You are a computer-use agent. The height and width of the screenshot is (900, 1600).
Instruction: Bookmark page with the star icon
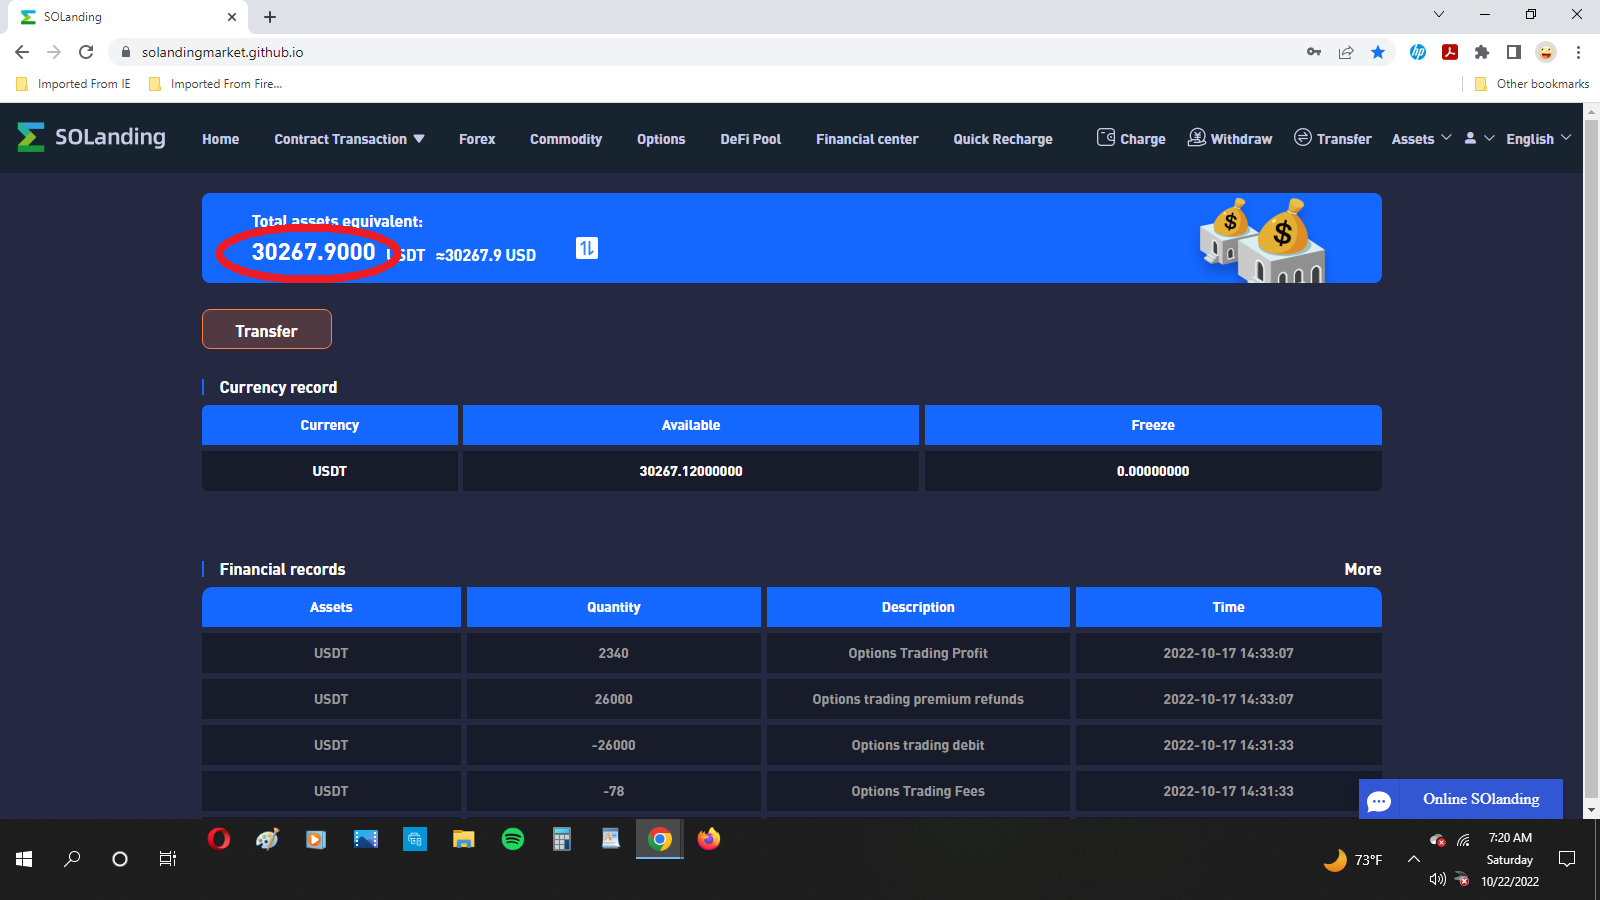pos(1378,52)
